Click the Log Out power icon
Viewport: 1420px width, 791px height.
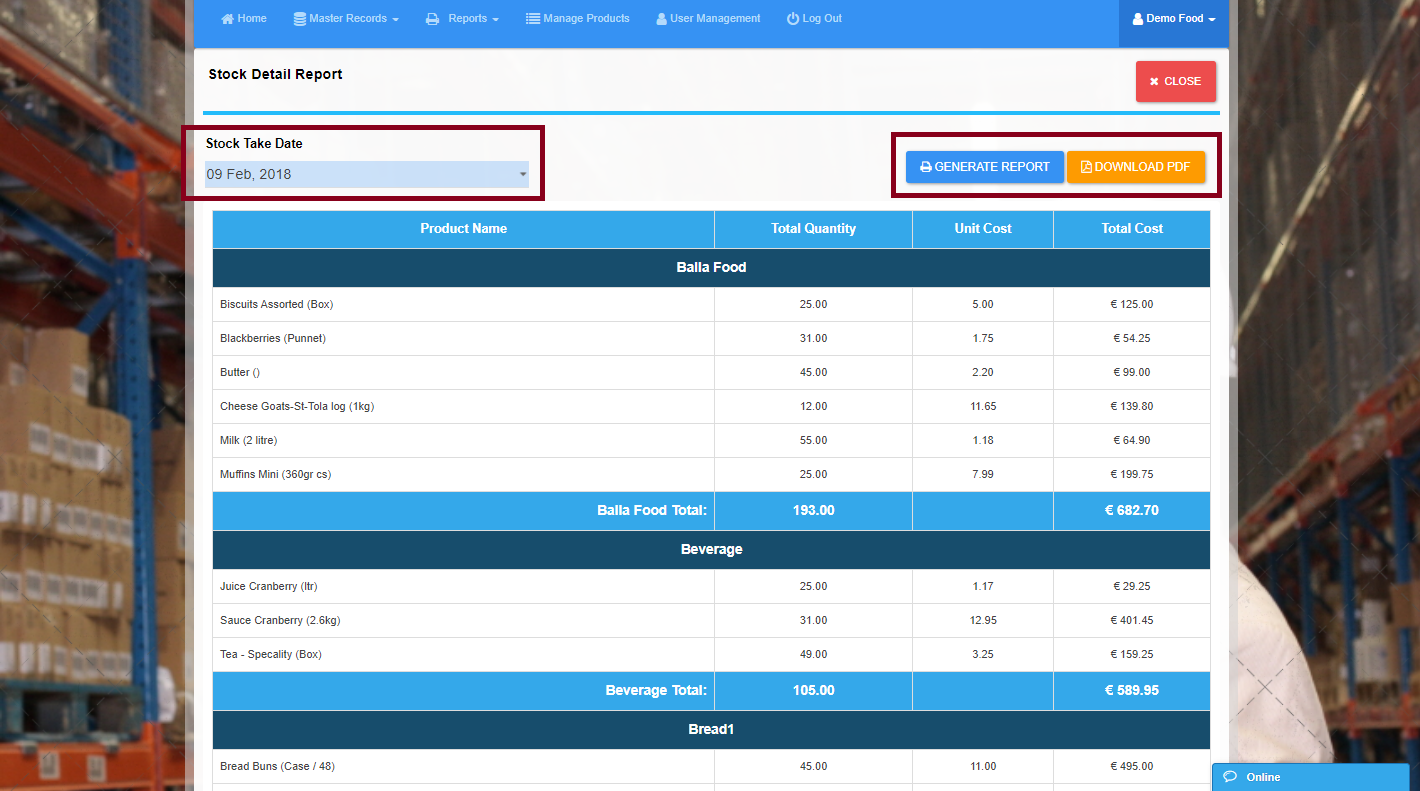coord(793,19)
